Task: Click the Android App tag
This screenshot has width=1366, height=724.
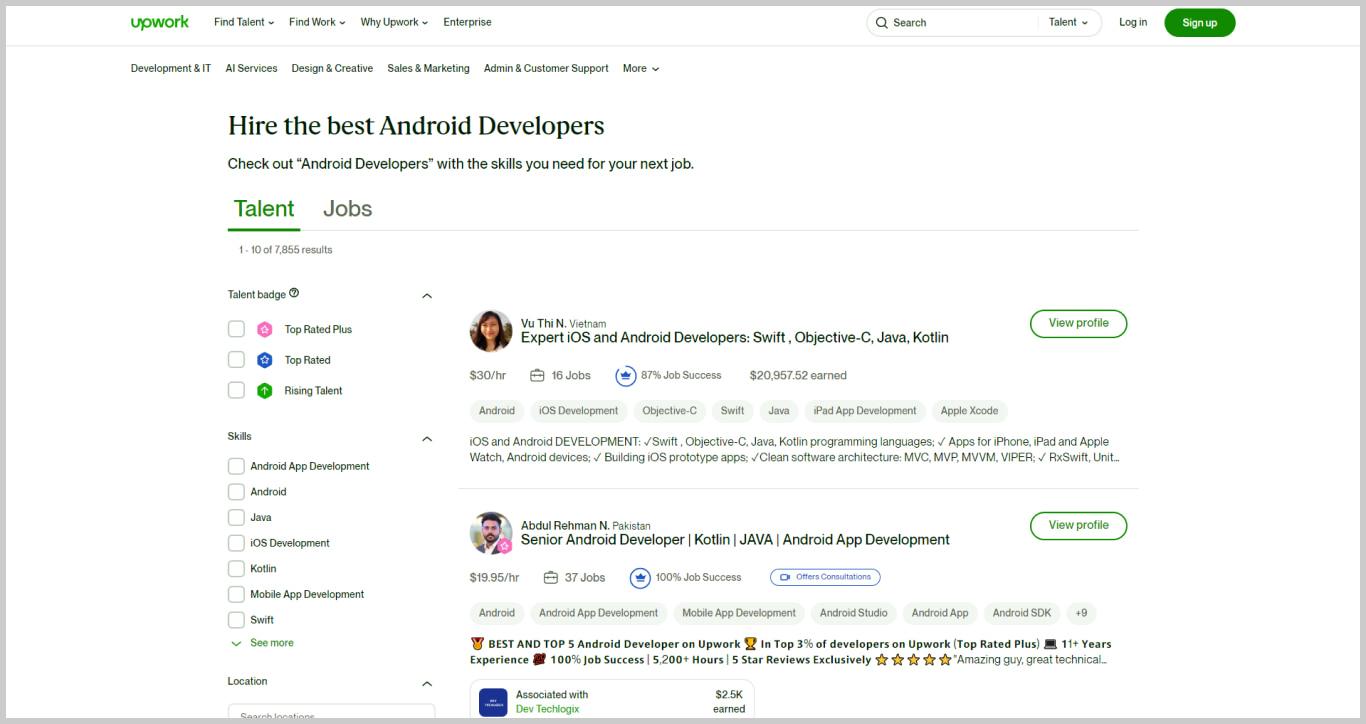Action: click(940, 613)
